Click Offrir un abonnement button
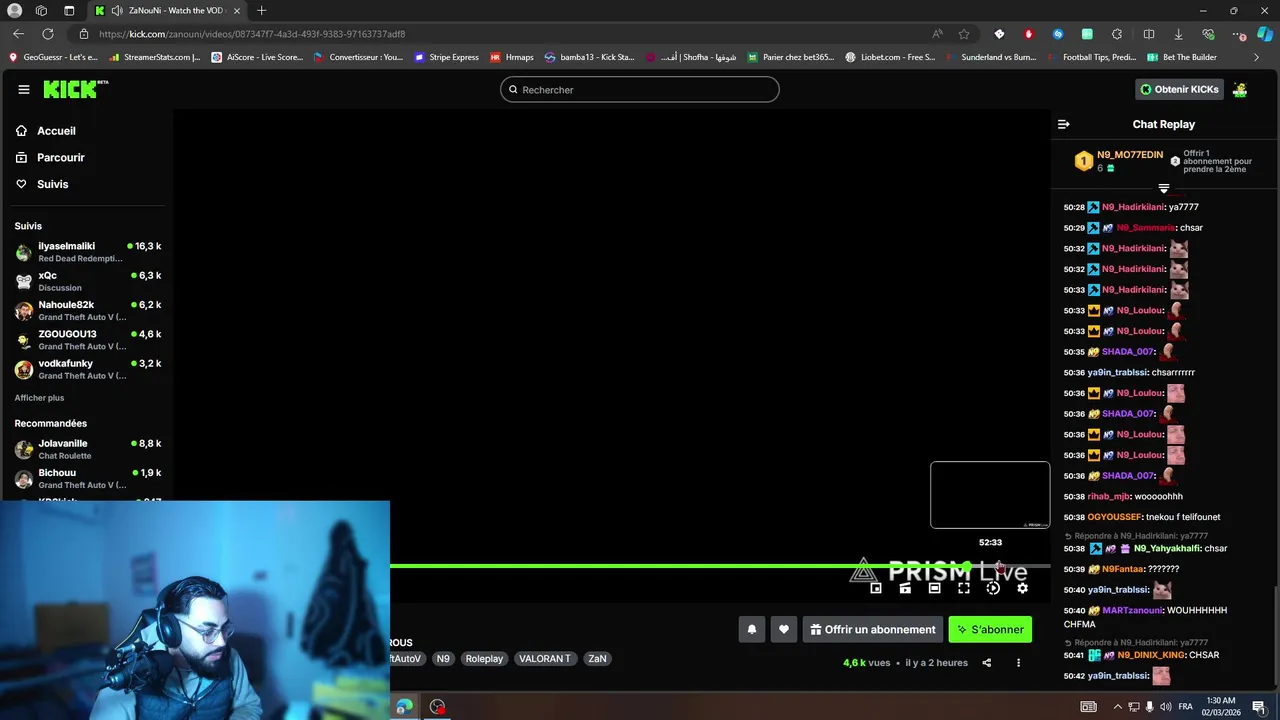This screenshot has height=720, width=1280. 872,629
